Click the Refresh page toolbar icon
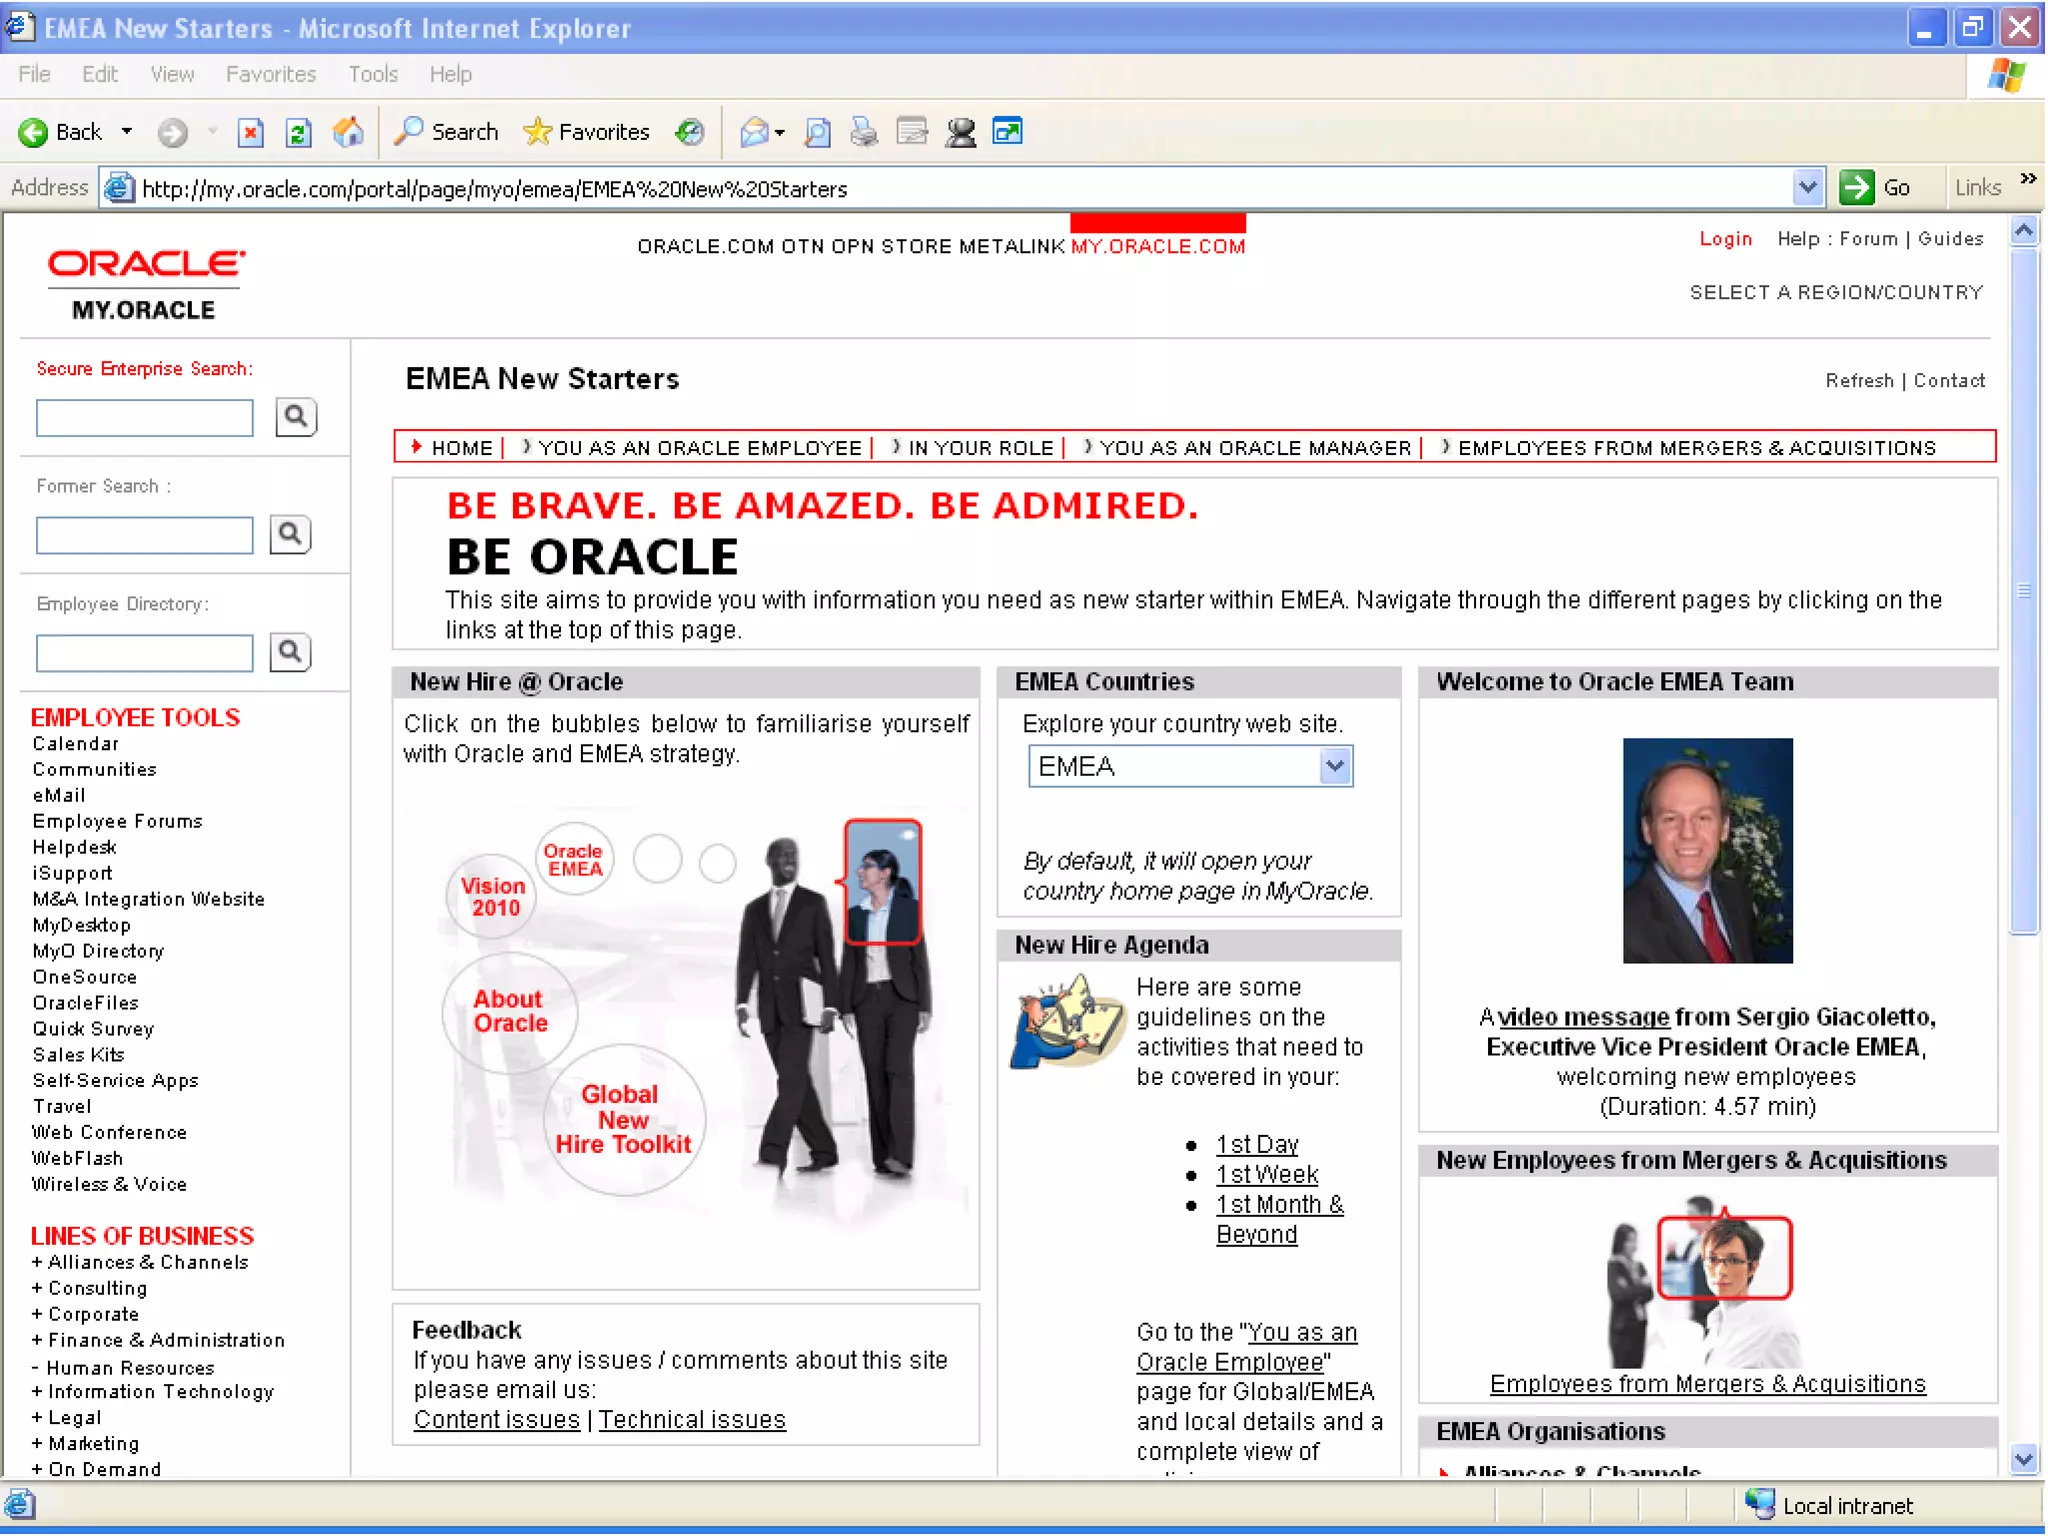Image resolution: width=2048 pixels, height=1536 pixels. pyautogui.click(x=298, y=132)
